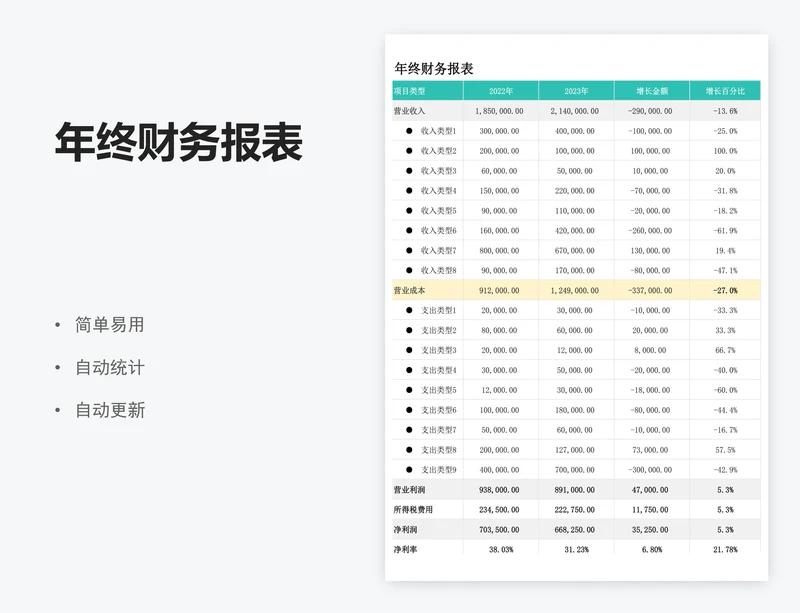This screenshot has height=613, width=800.
Task: Click 73,000.00 in the 支出类型8 row
Action: coord(650,450)
